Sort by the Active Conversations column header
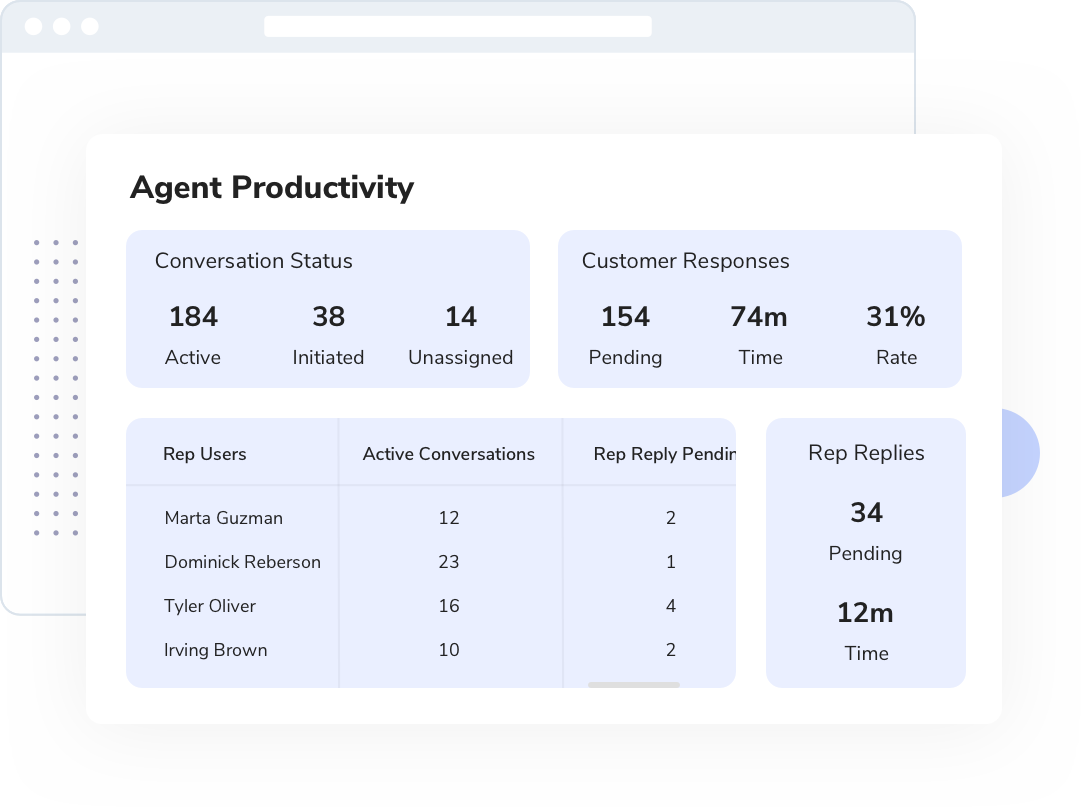Image resolution: width=1082 pixels, height=808 pixels. pyautogui.click(x=450, y=454)
